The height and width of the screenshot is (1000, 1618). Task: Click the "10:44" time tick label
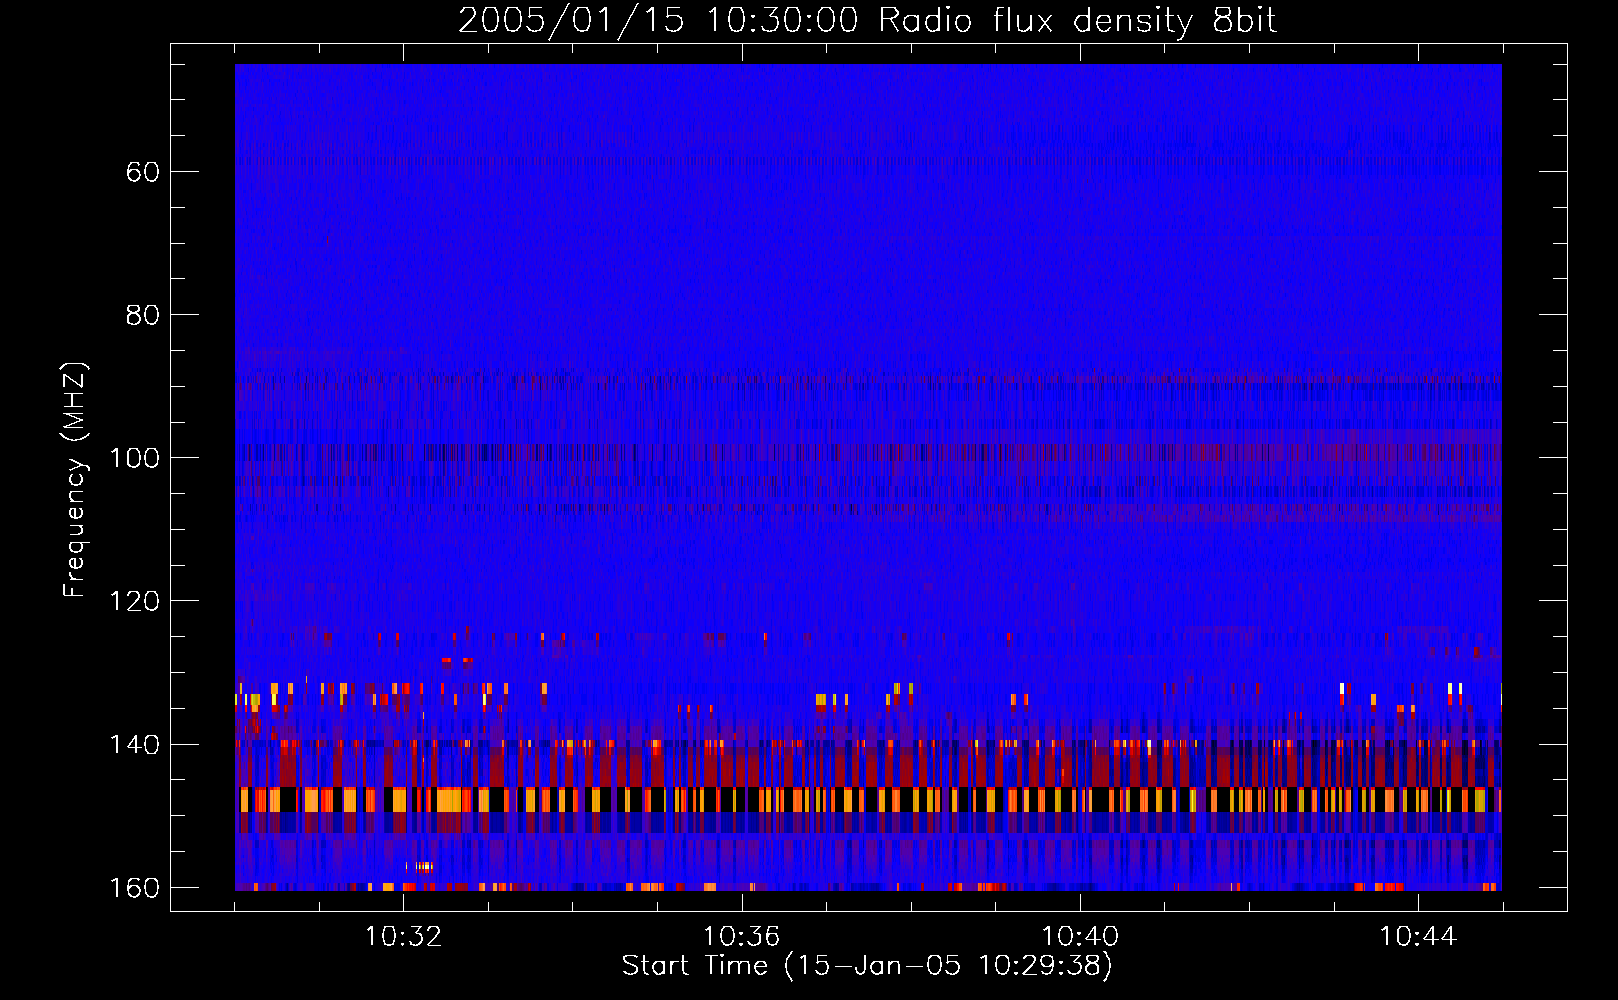click(x=1418, y=937)
